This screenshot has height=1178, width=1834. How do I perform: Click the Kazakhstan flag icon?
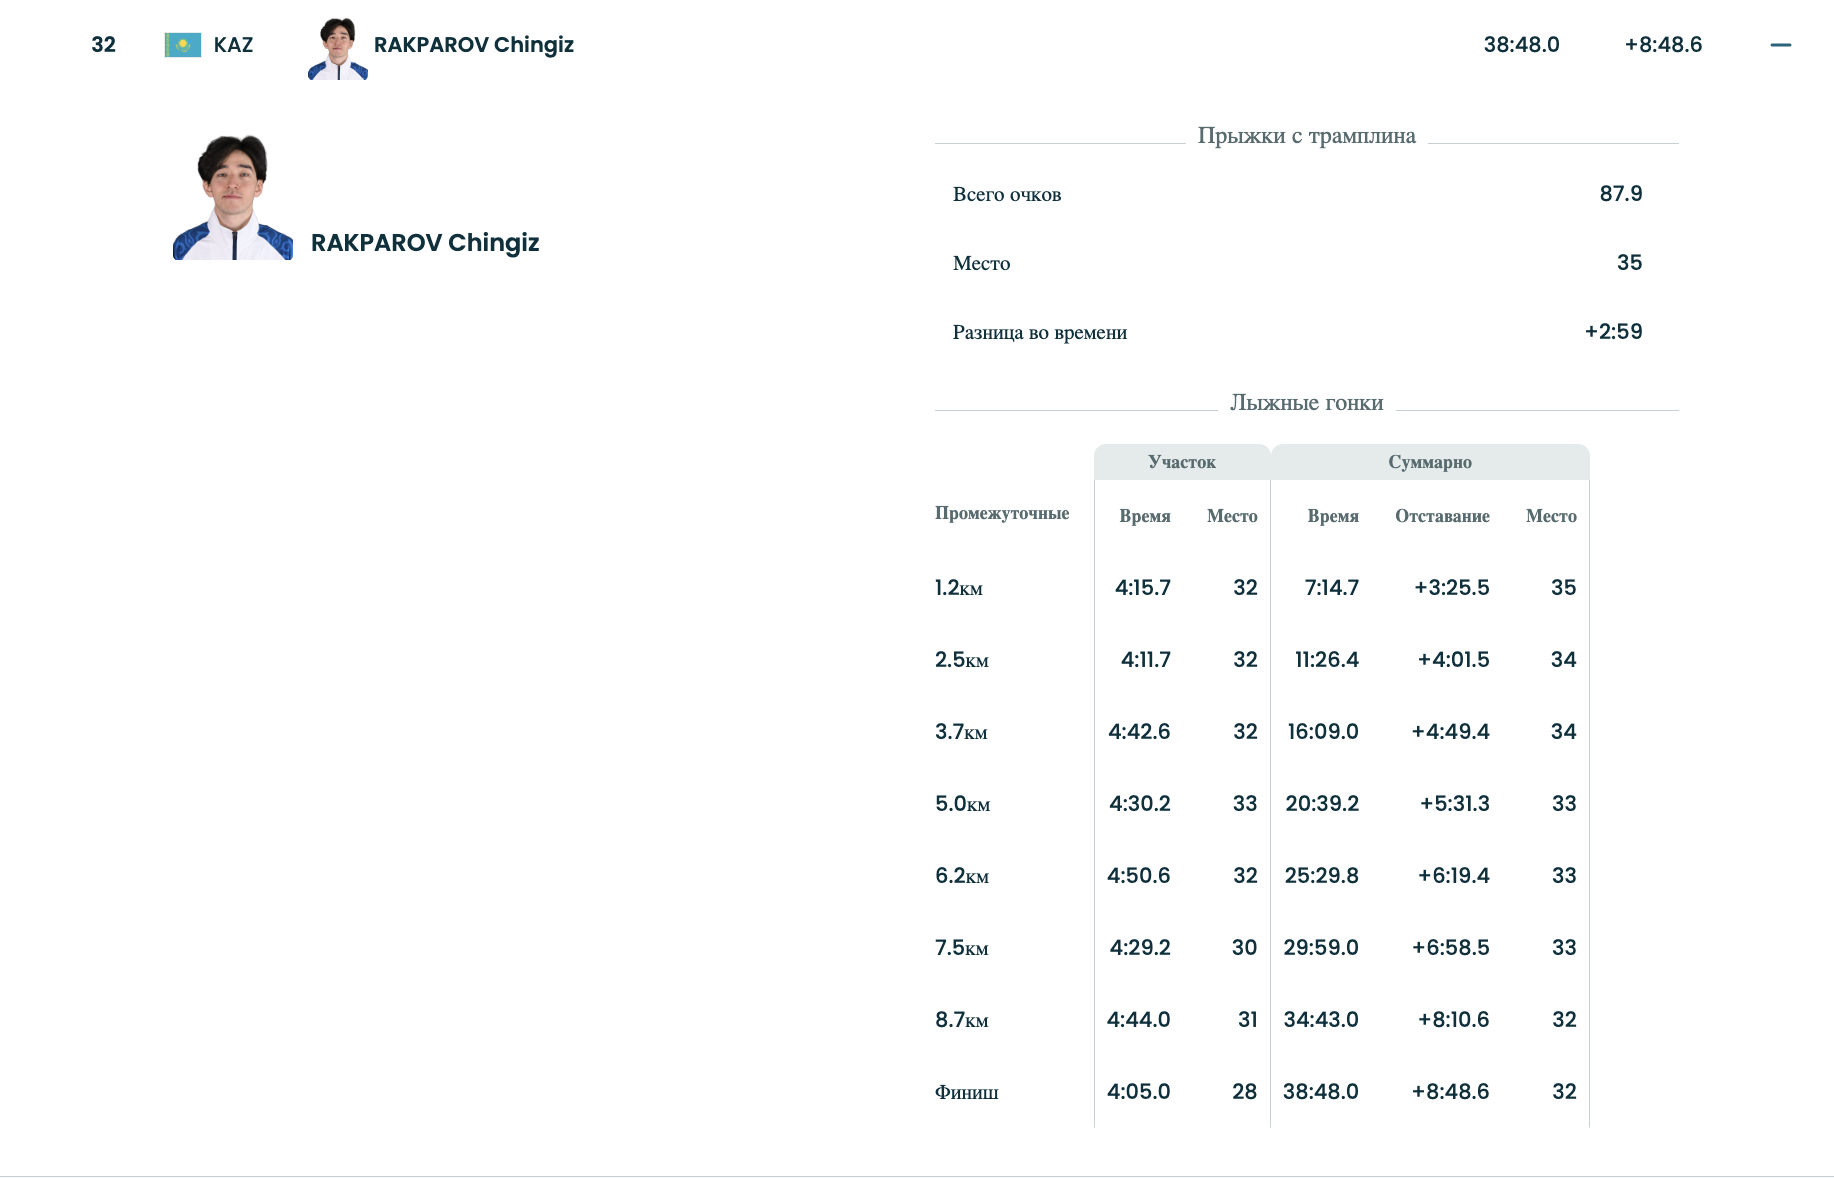[x=182, y=45]
